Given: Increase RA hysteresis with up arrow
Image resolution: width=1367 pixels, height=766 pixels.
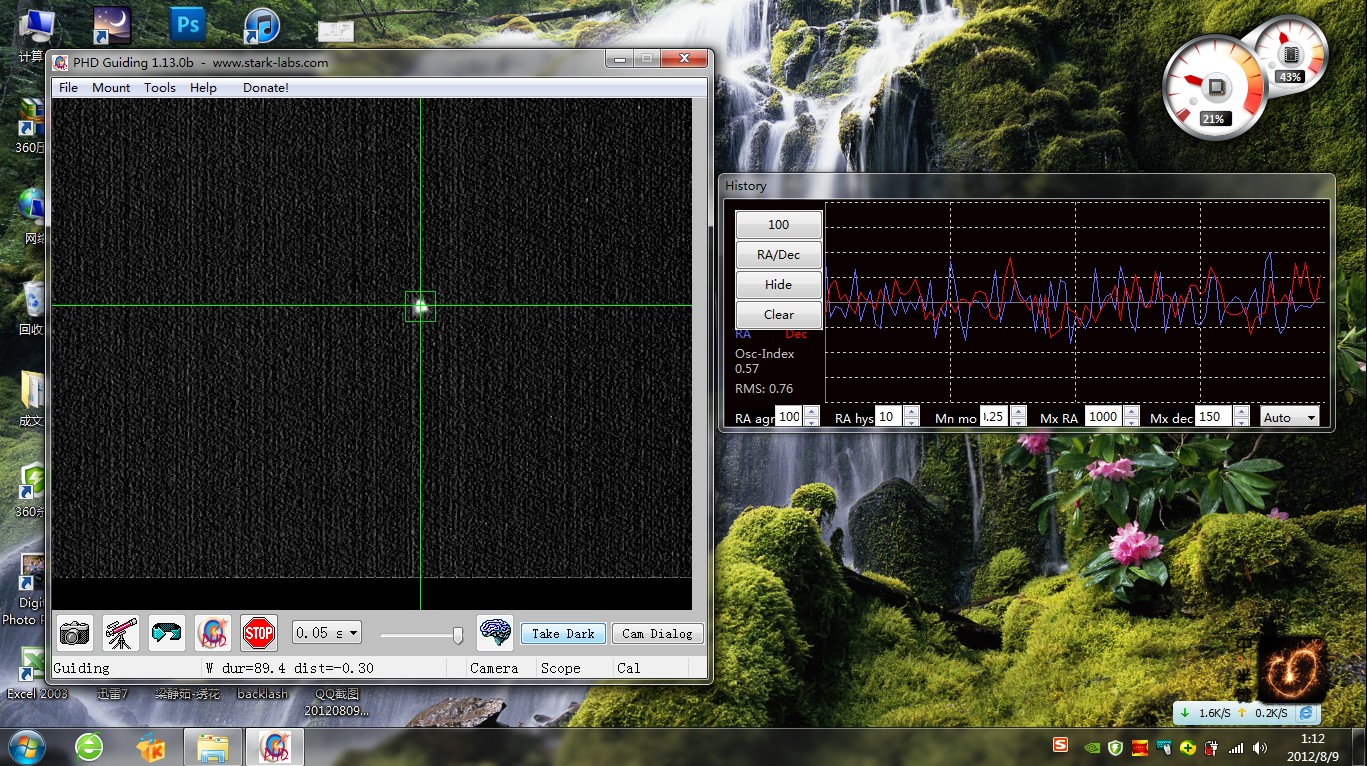Looking at the screenshot, I should click(x=911, y=411).
